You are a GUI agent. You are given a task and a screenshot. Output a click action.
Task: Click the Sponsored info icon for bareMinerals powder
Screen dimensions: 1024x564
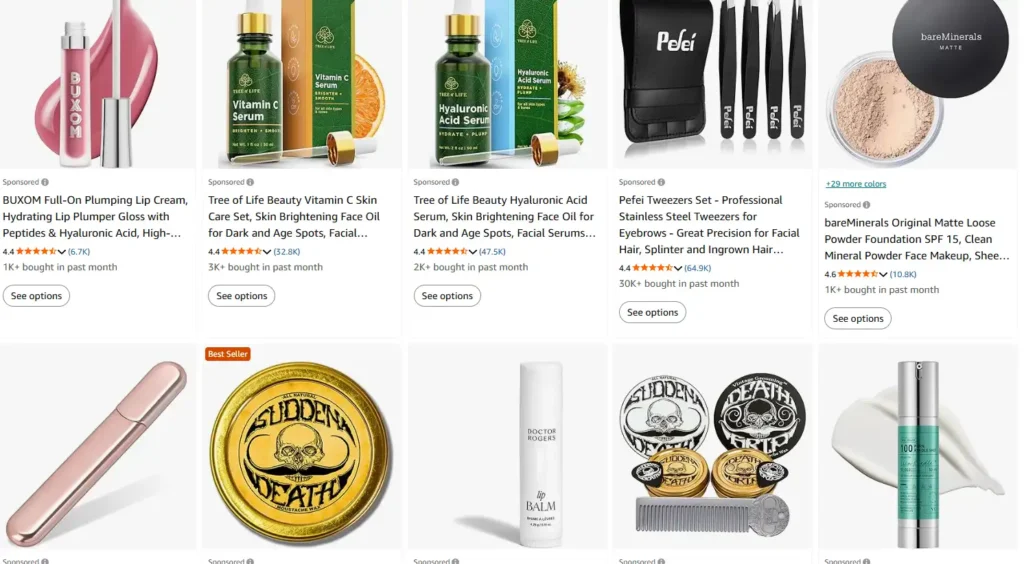[867, 205]
